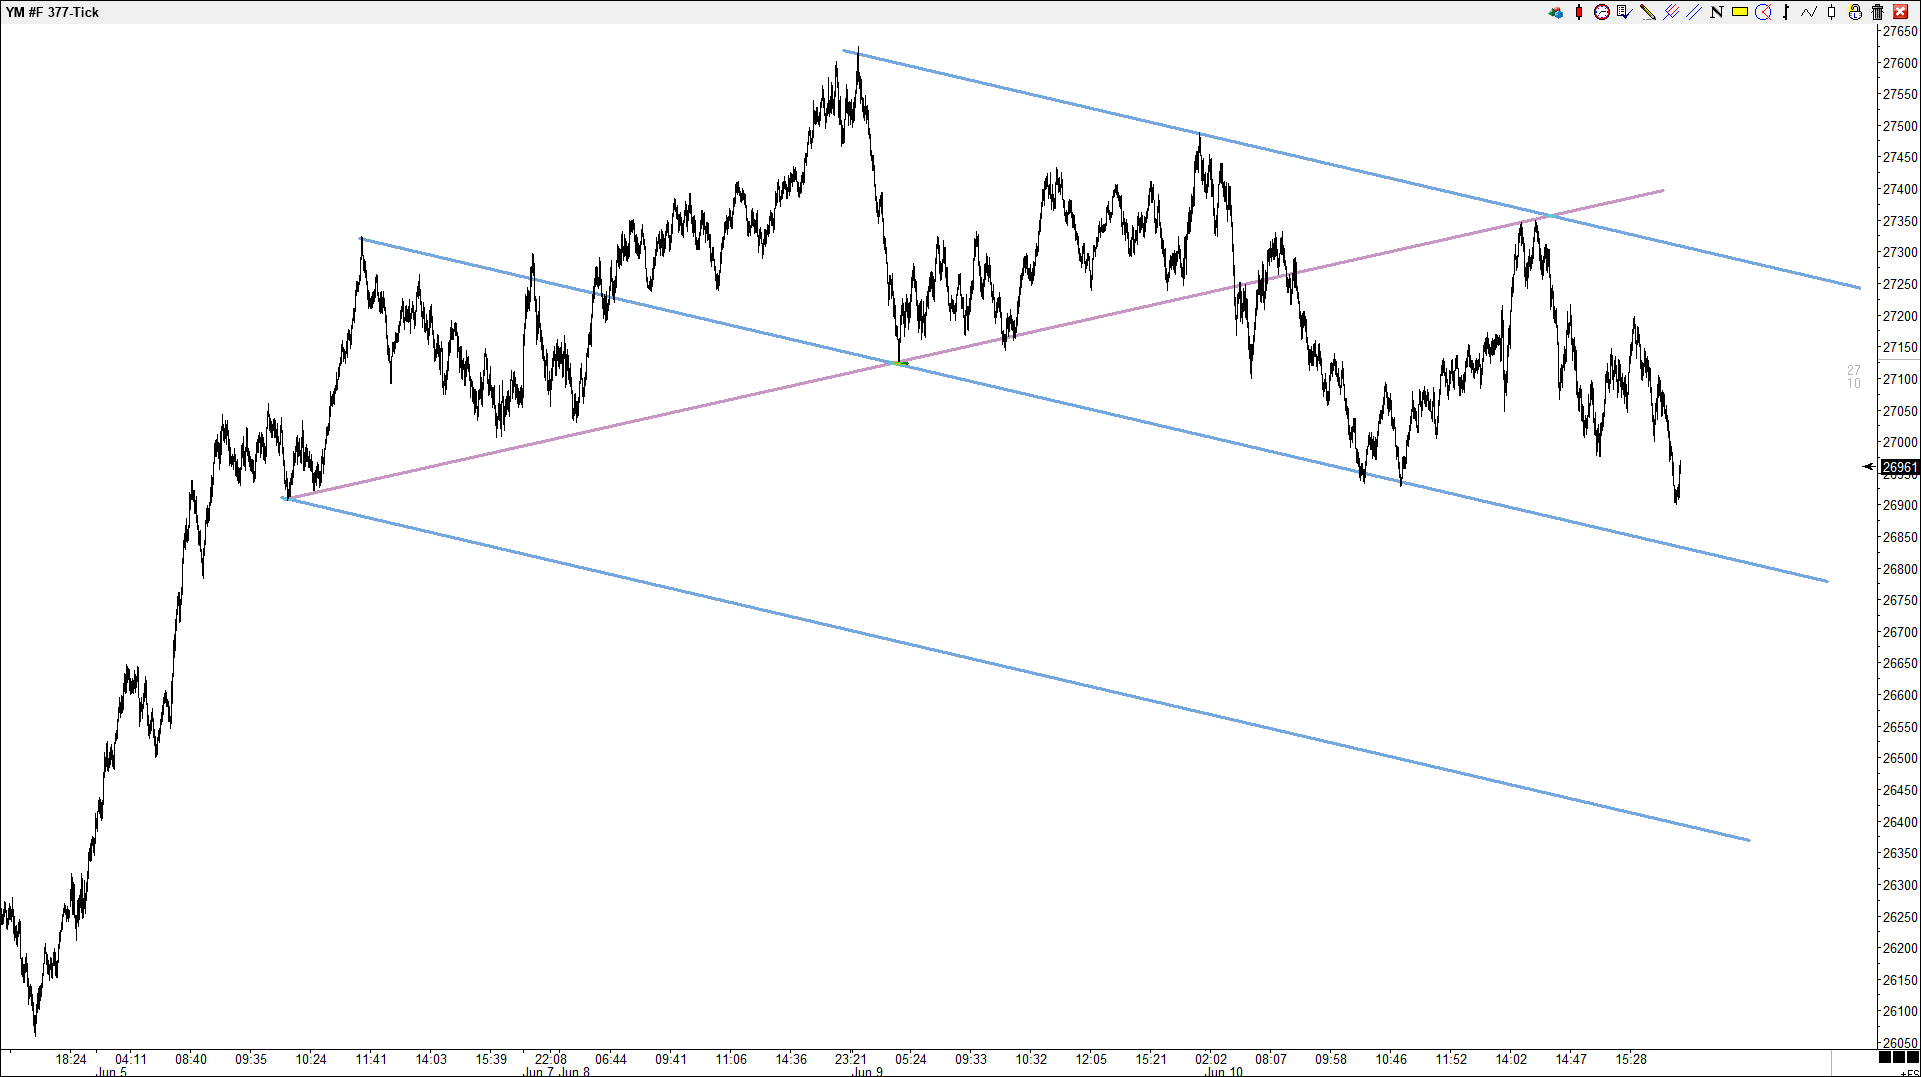Select the pencil drawing tool
Screen dimensions: 1921x1077
[1647, 12]
